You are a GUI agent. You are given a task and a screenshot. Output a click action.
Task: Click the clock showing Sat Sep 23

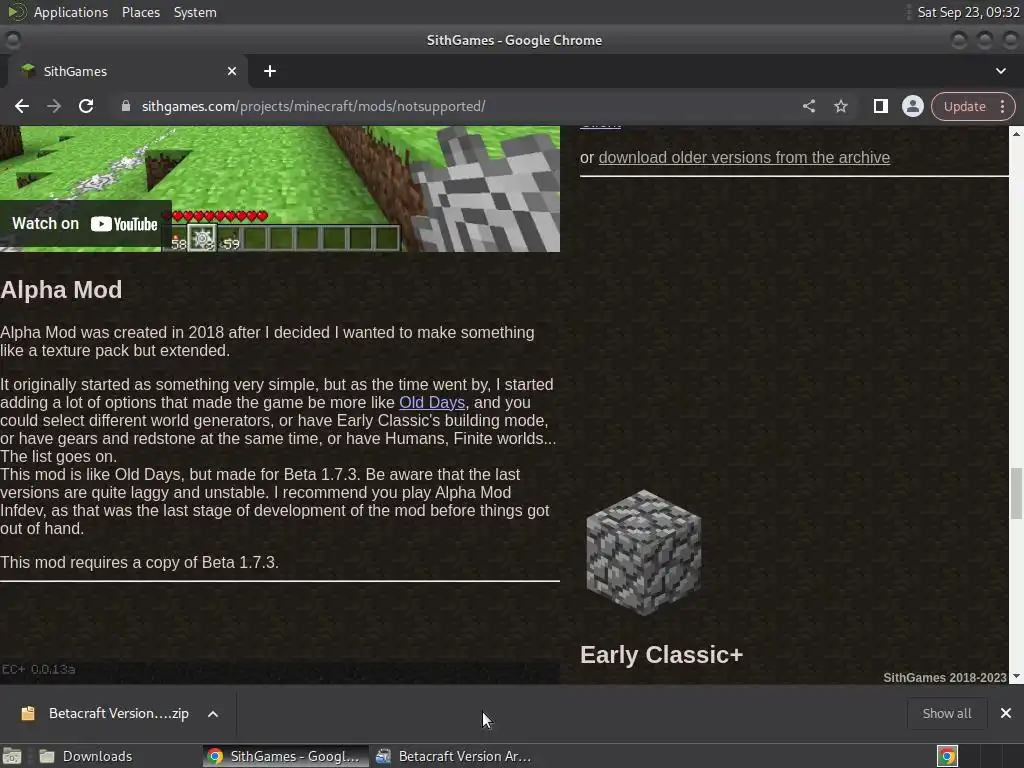point(968,12)
